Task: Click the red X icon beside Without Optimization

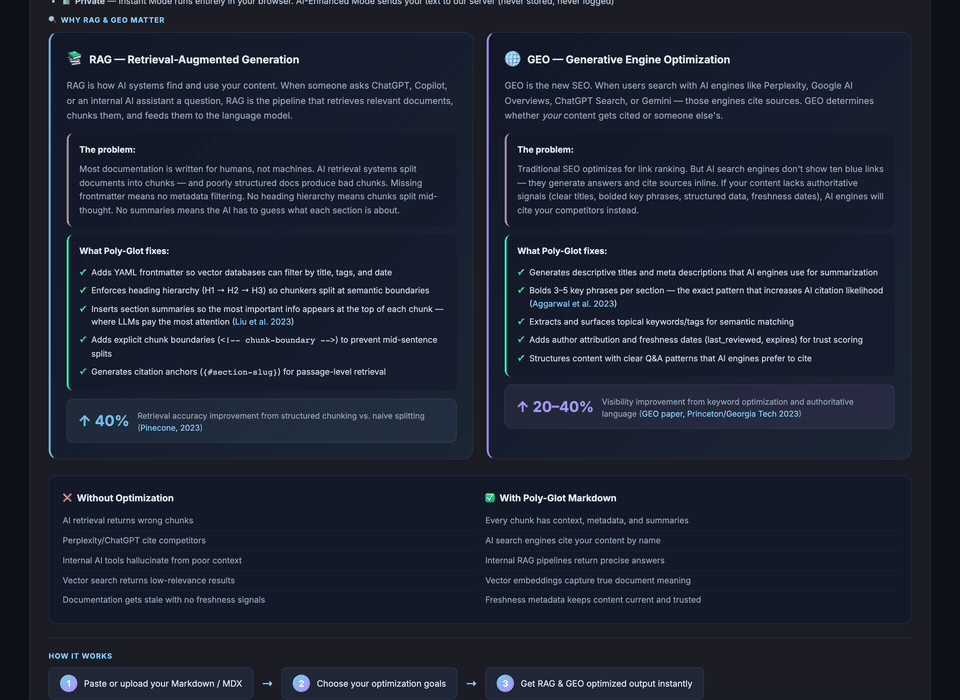Action: click(x=67, y=498)
